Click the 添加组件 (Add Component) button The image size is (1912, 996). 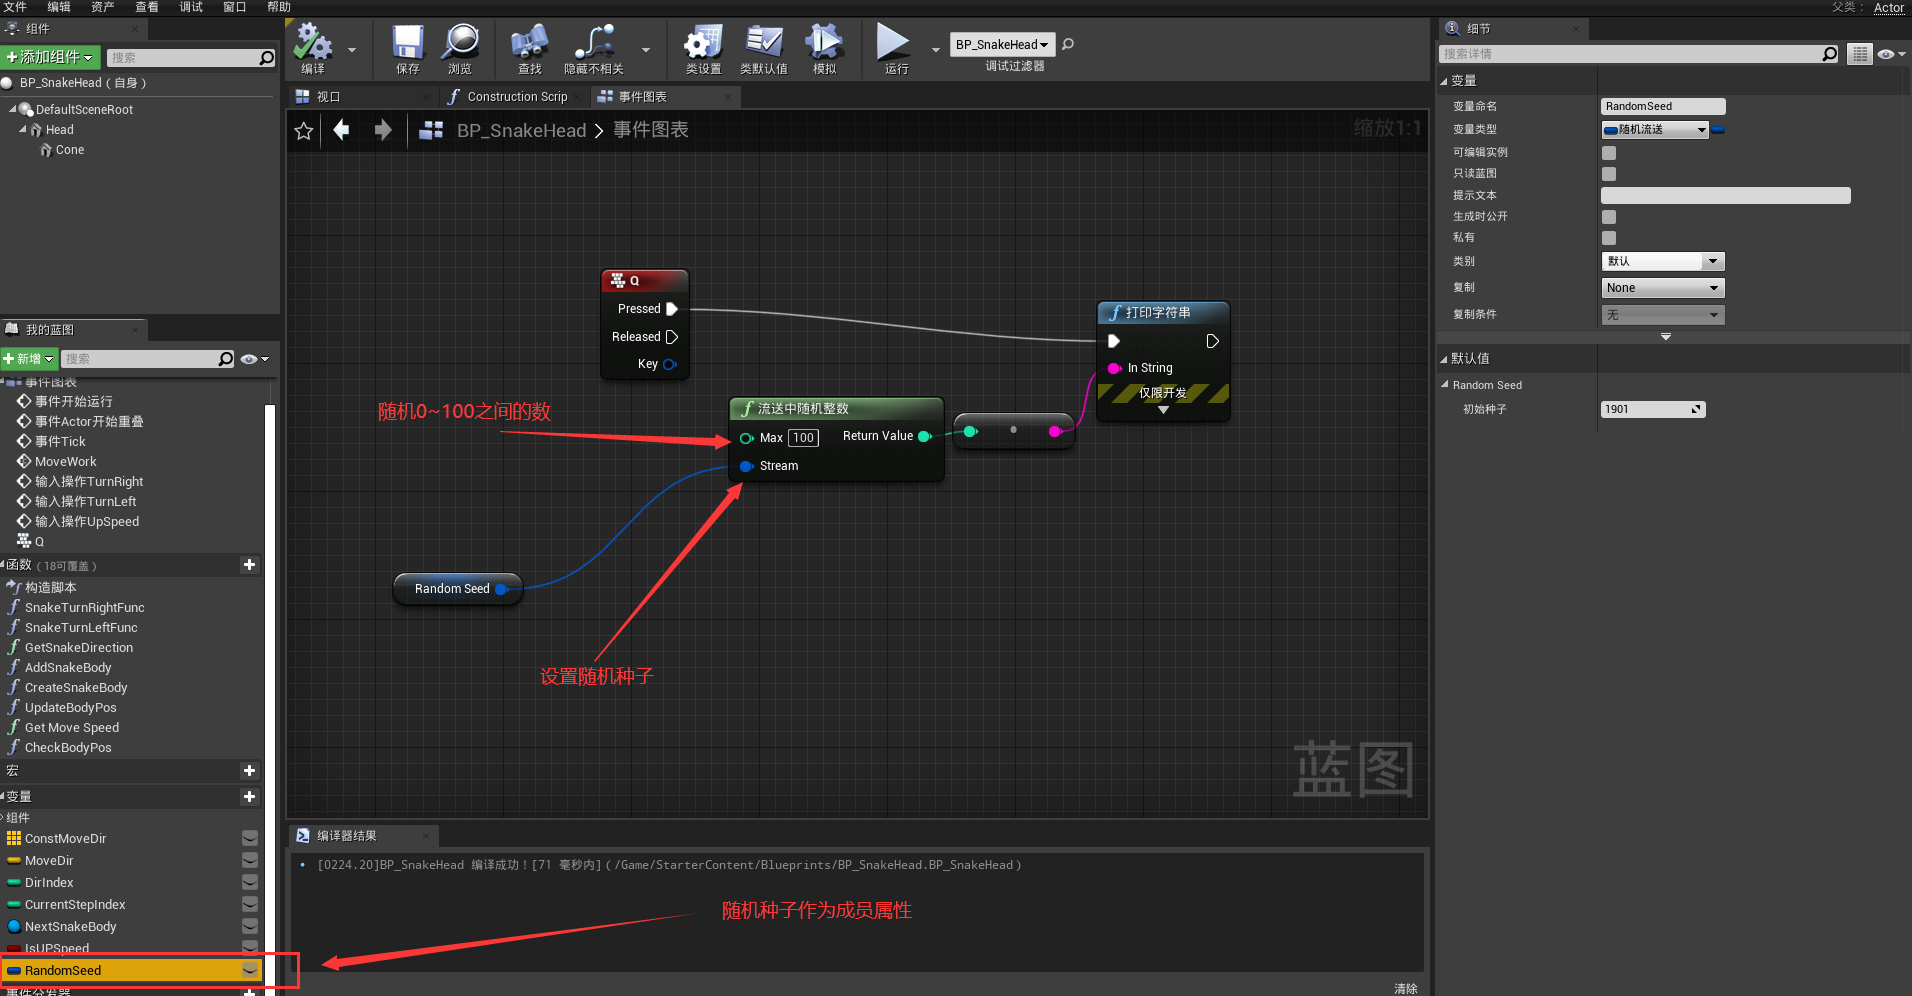click(x=50, y=57)
